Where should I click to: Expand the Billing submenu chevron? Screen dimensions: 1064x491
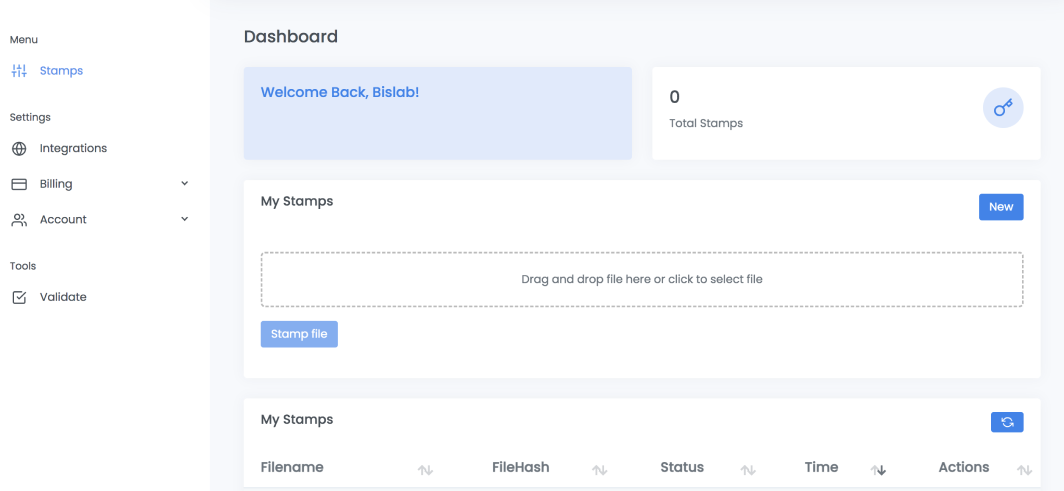click(x=185, y=184)
